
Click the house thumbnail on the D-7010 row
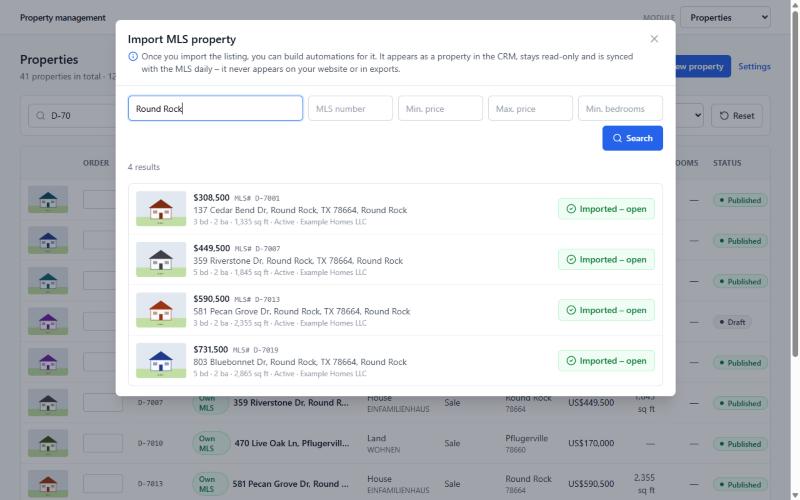(48, 443)
